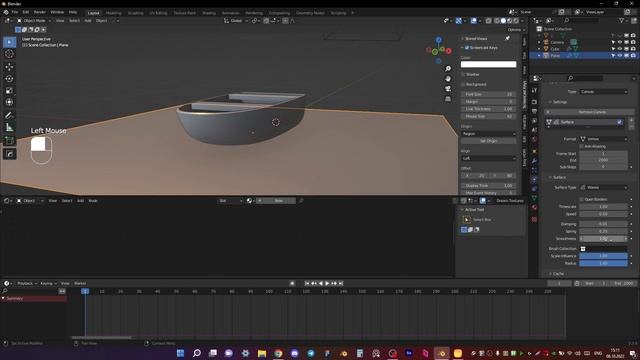Viewport: 640px width, 360px height.
Task: Open Object Data properties green tab
Action: click(x=534, y=198)
